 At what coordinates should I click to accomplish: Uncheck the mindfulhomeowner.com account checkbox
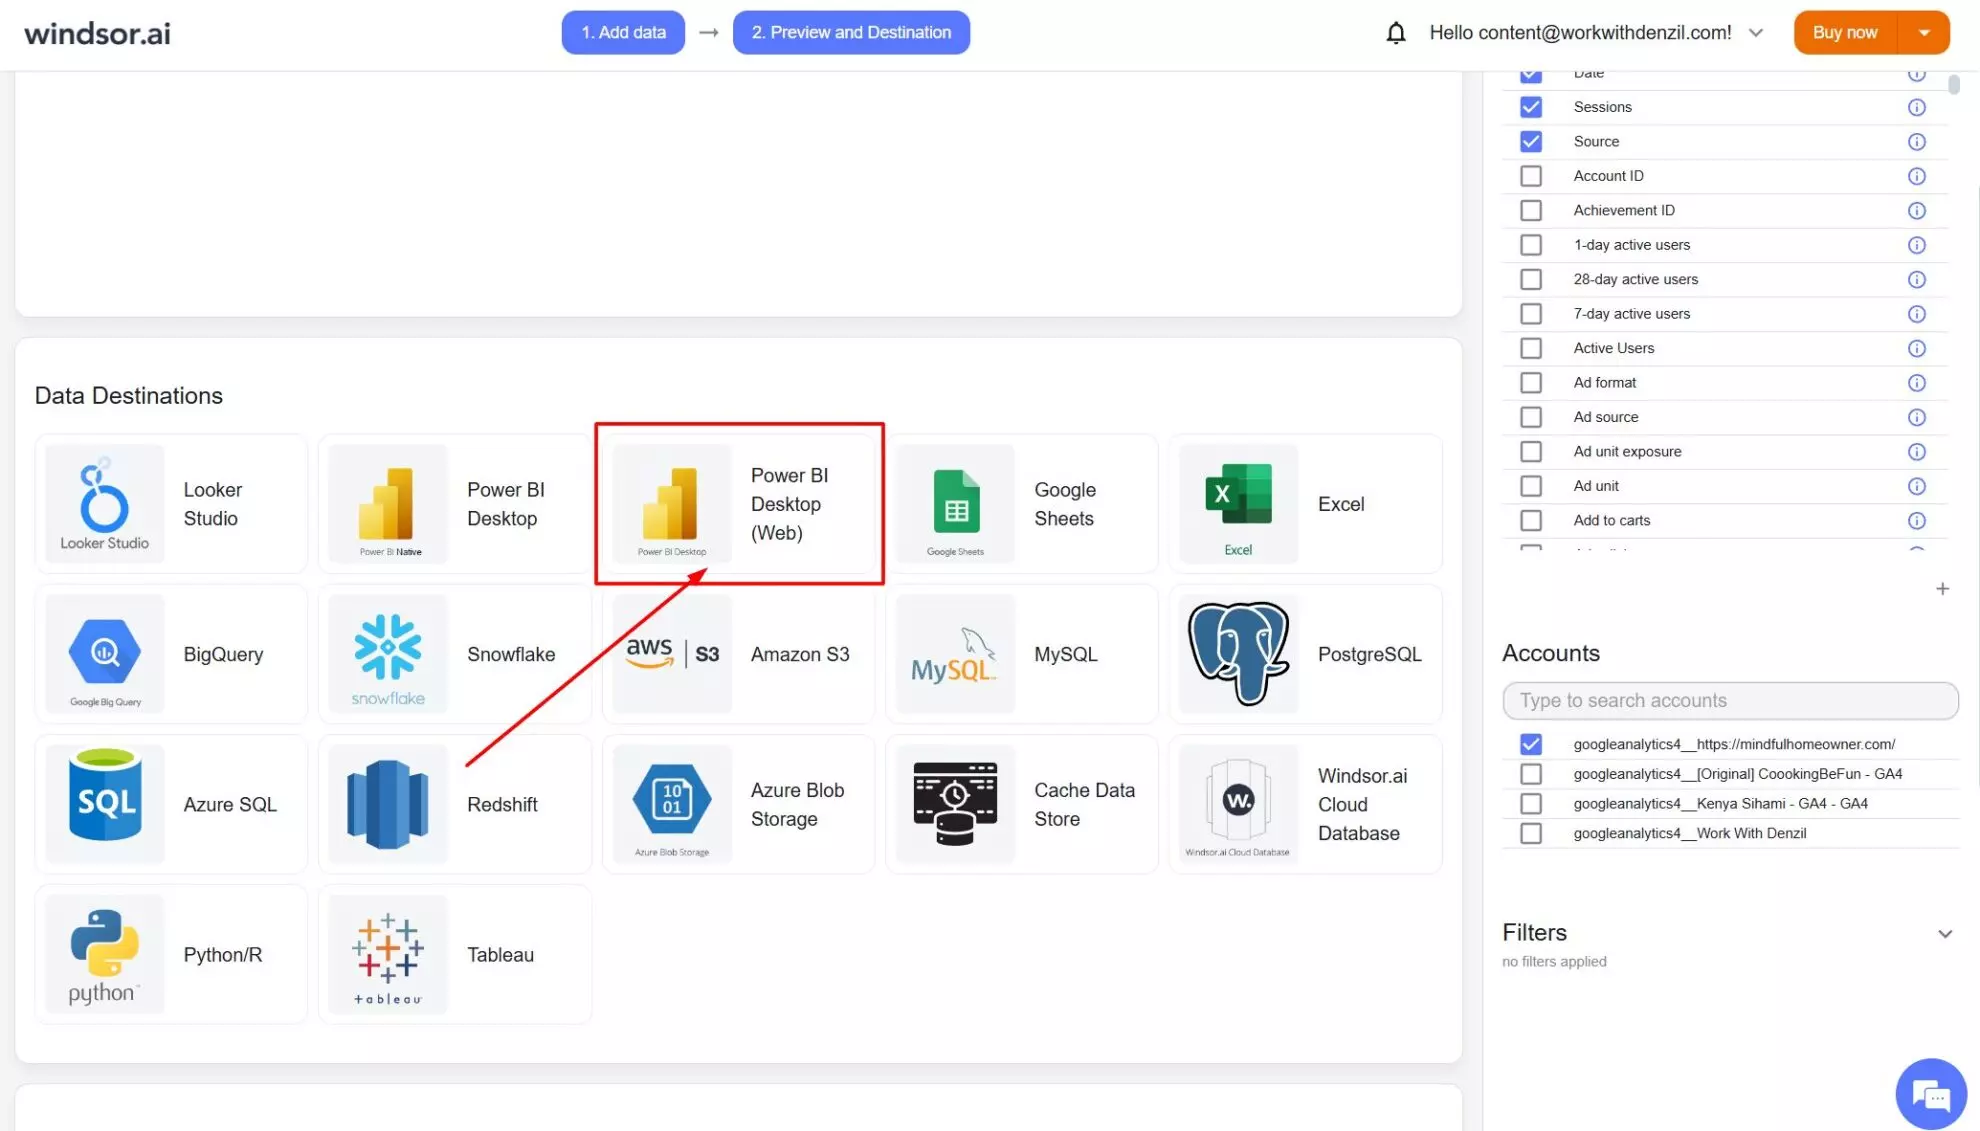click(x=1530, y=744)
